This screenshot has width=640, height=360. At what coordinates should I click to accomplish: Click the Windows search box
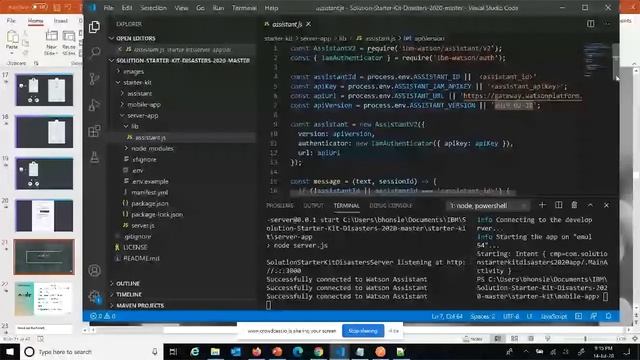pyautogui.click(x=91, y=351)
